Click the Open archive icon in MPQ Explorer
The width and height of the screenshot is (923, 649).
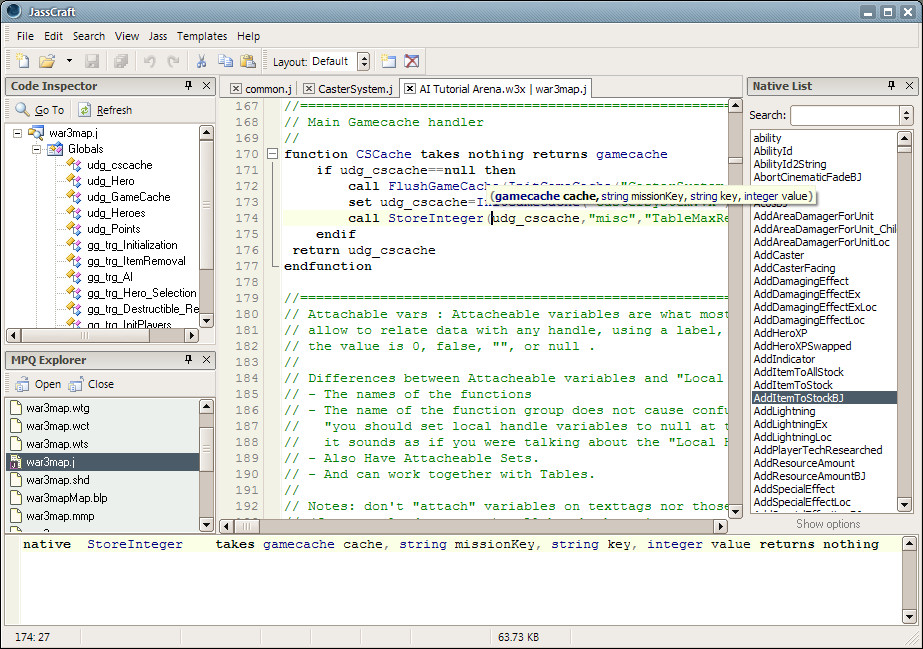(22, 384)
